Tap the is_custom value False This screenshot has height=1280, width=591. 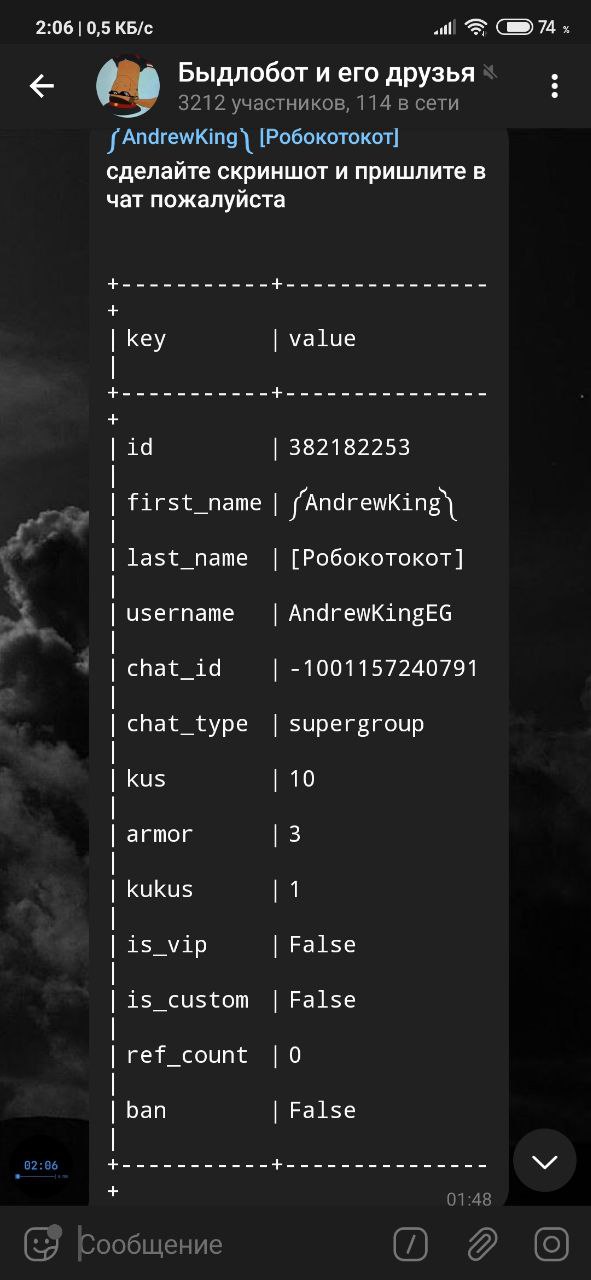(x=322, y=1000)
